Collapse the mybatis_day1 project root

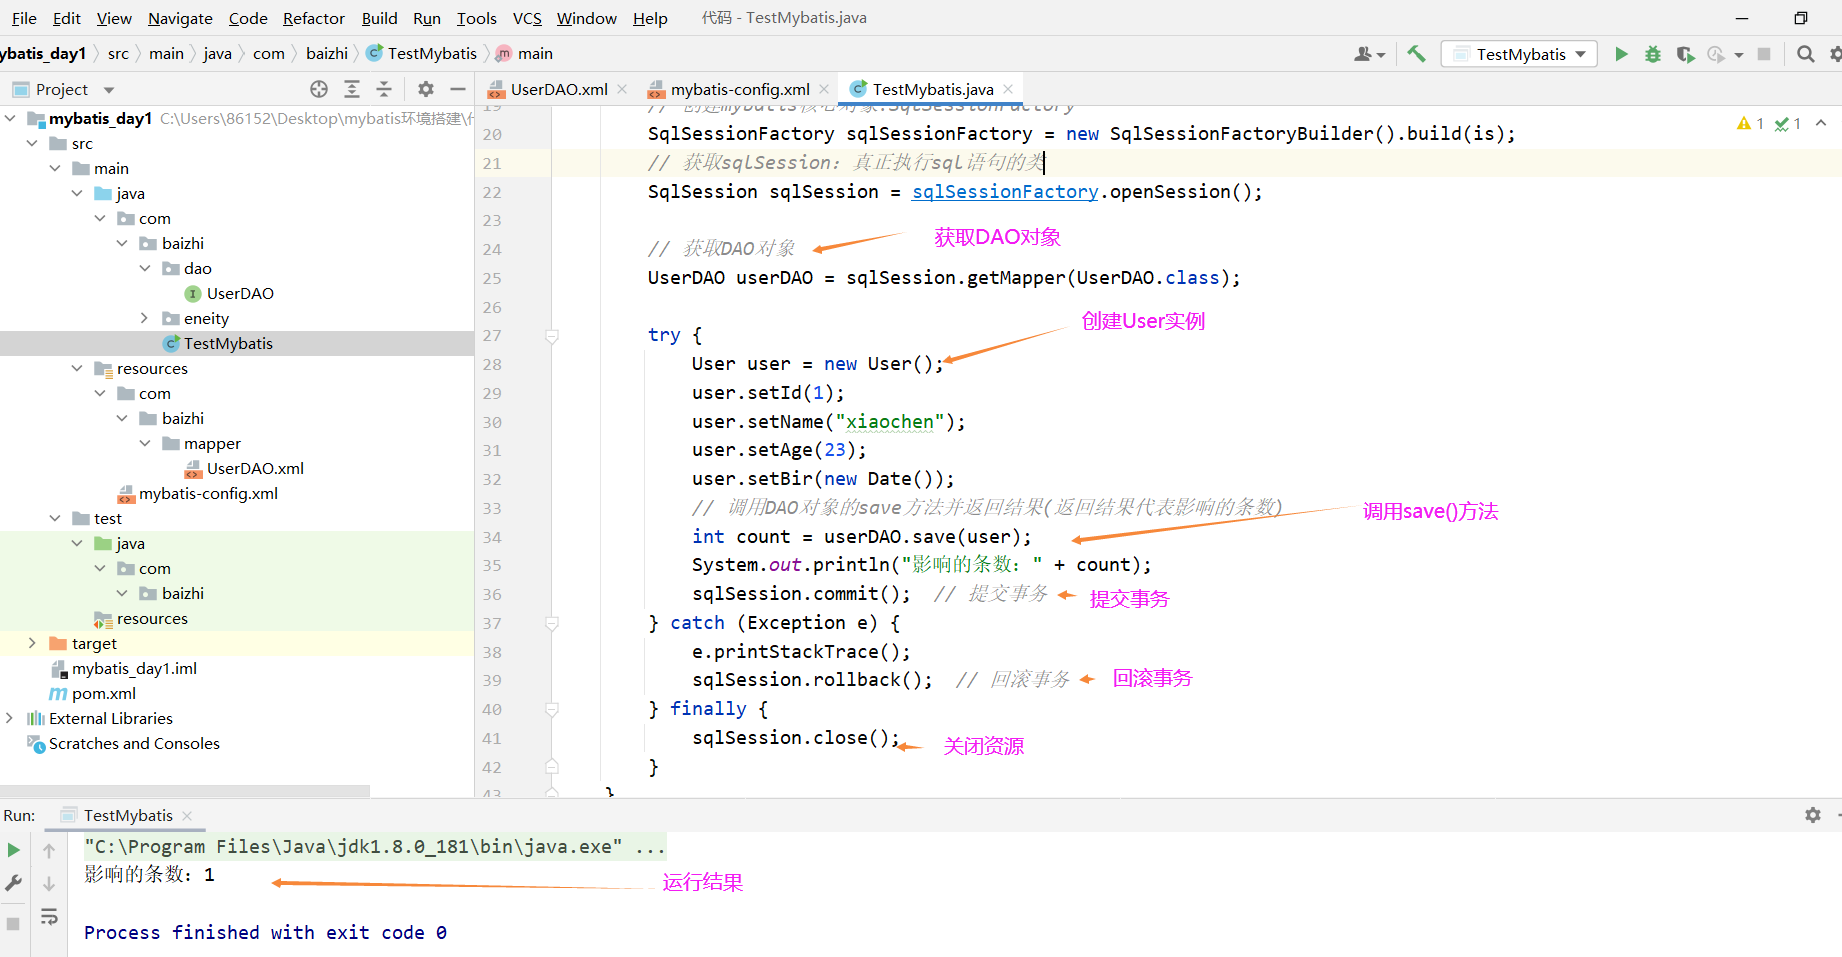pos(10,118)
